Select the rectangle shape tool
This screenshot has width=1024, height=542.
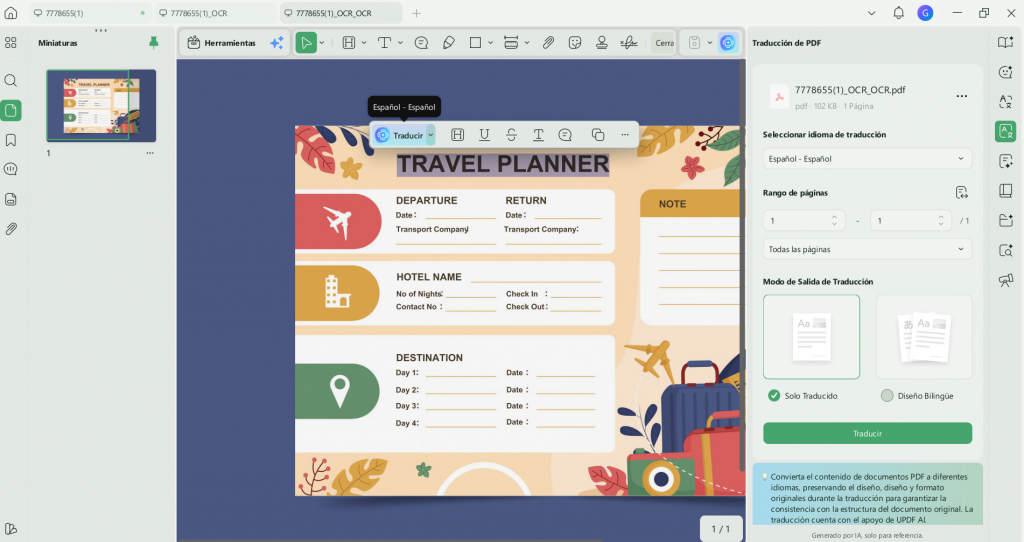pyautogui.click(x=475, y=43)
